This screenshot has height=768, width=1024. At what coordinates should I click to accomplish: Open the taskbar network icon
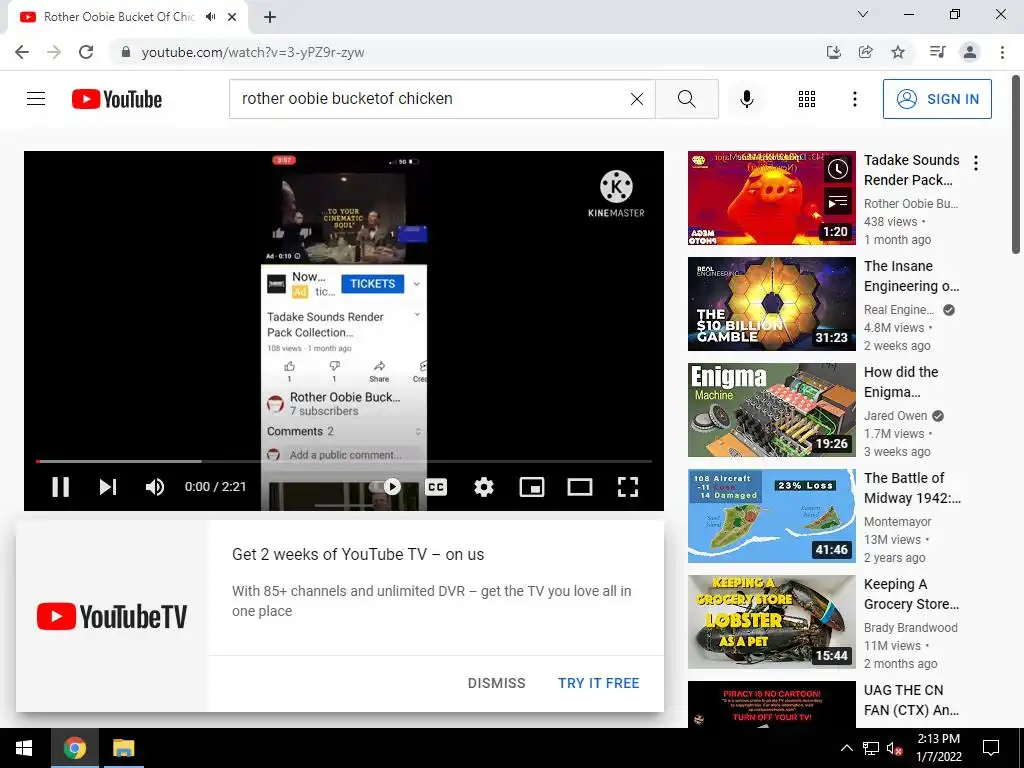pos(871,748)
